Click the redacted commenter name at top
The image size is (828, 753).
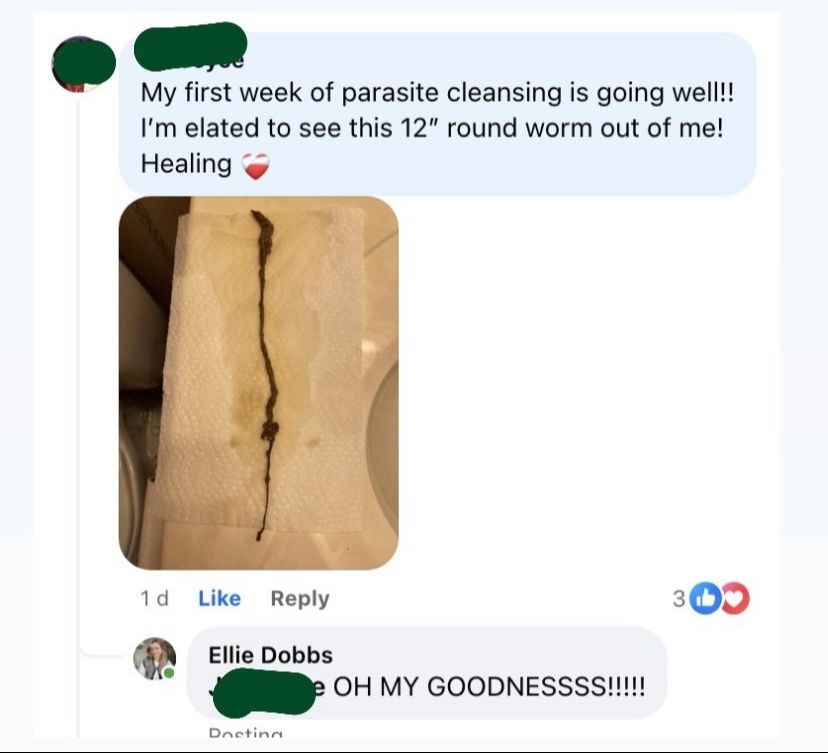[190, 46]
